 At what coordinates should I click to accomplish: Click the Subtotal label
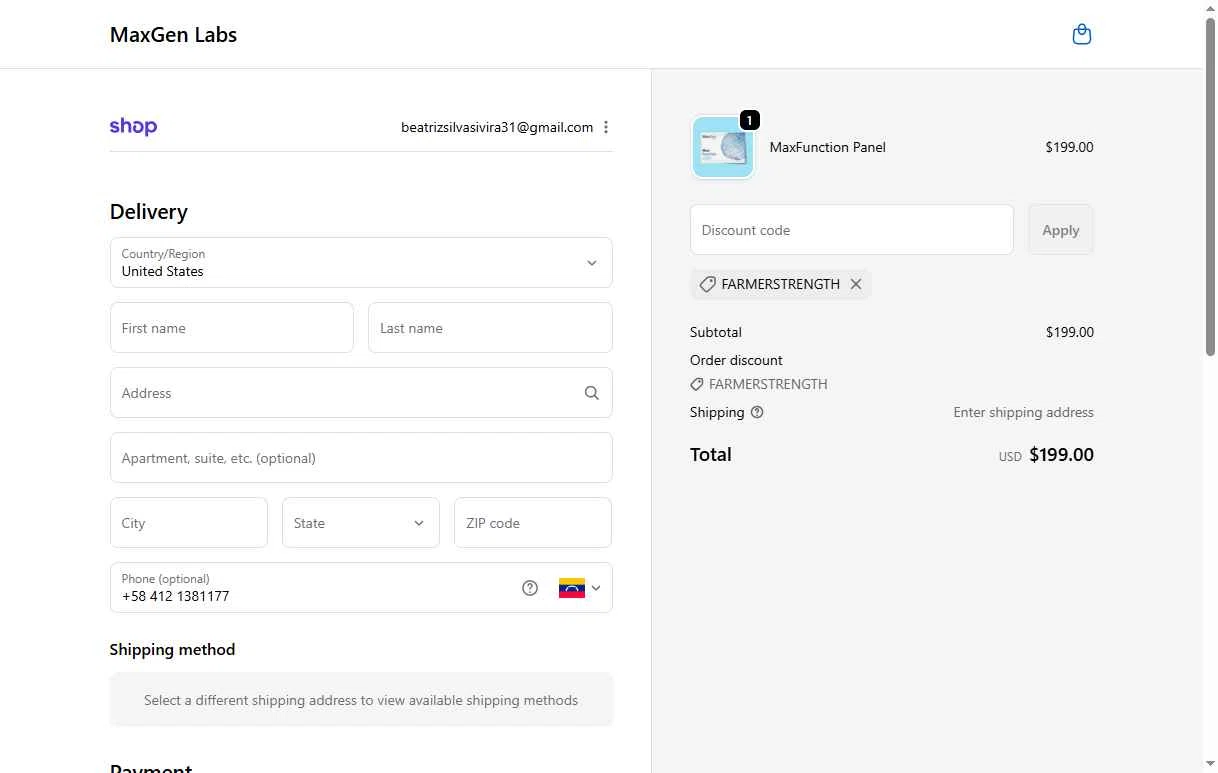(716, 332)
